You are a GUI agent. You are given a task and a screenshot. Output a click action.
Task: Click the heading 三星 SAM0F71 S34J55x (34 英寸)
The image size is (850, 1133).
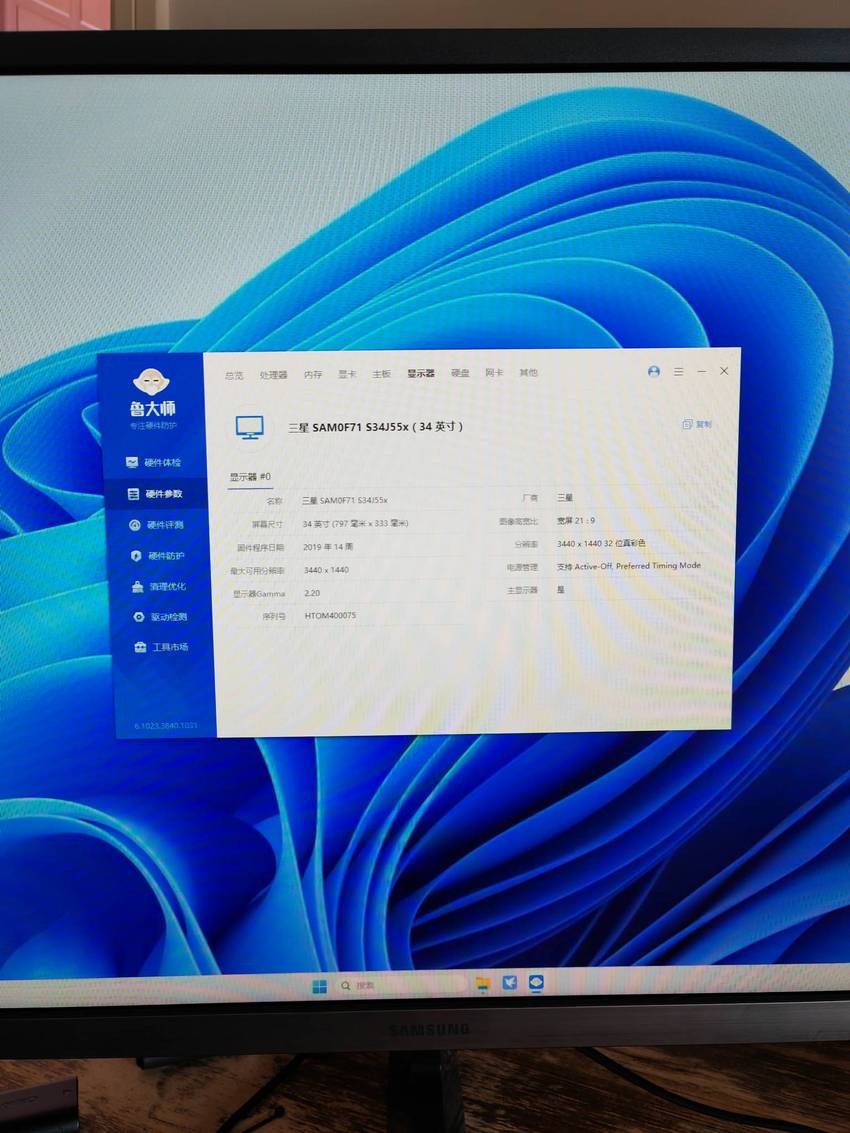point(376,427)
